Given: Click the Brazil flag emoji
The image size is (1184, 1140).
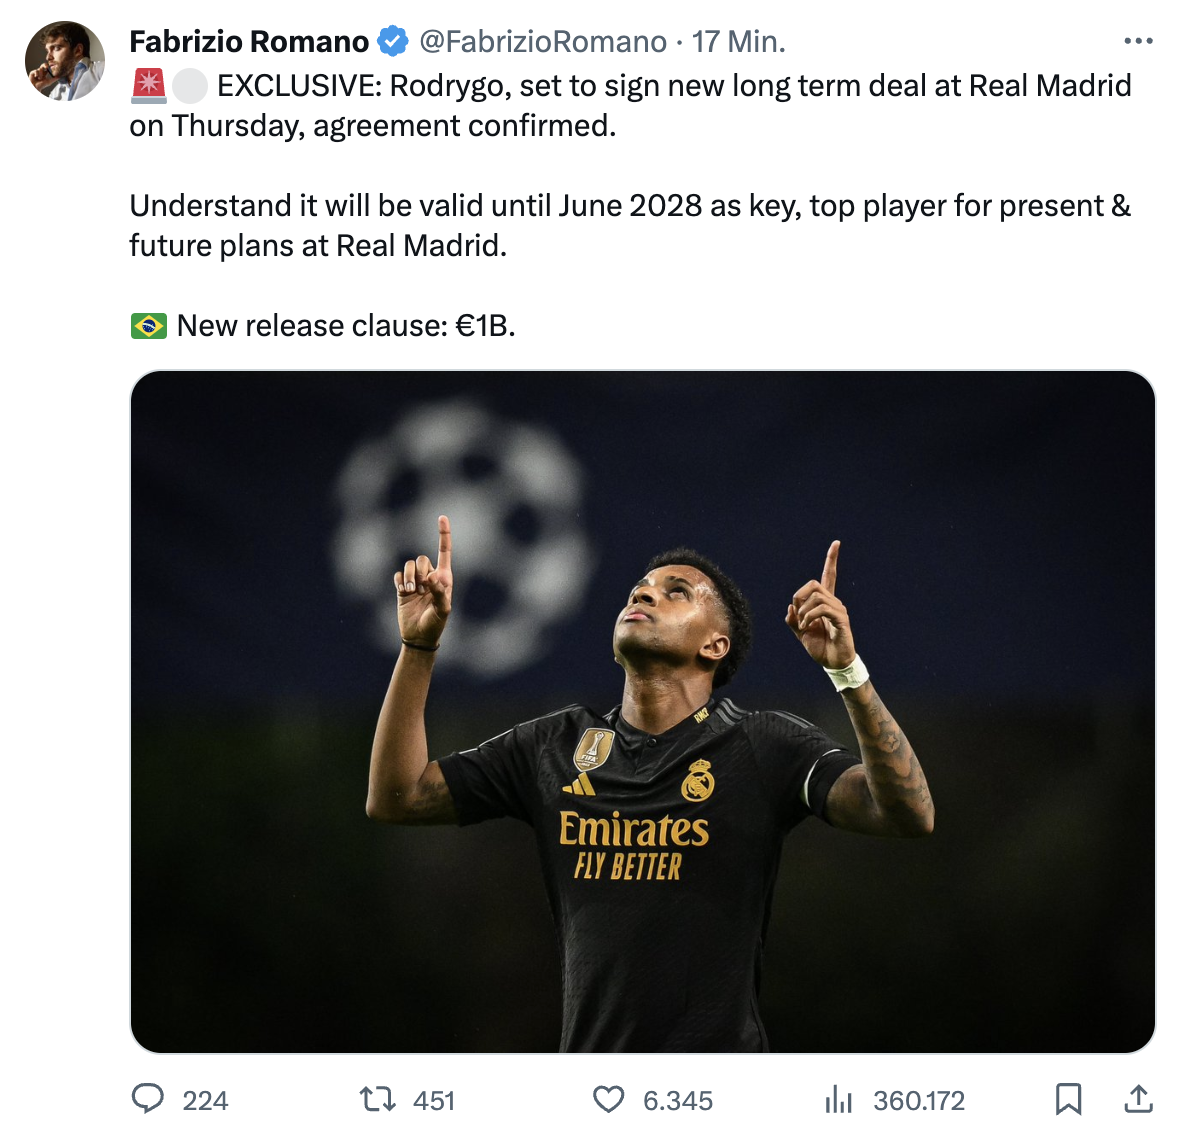Looking at the screenshot, I should click(149, 326).
